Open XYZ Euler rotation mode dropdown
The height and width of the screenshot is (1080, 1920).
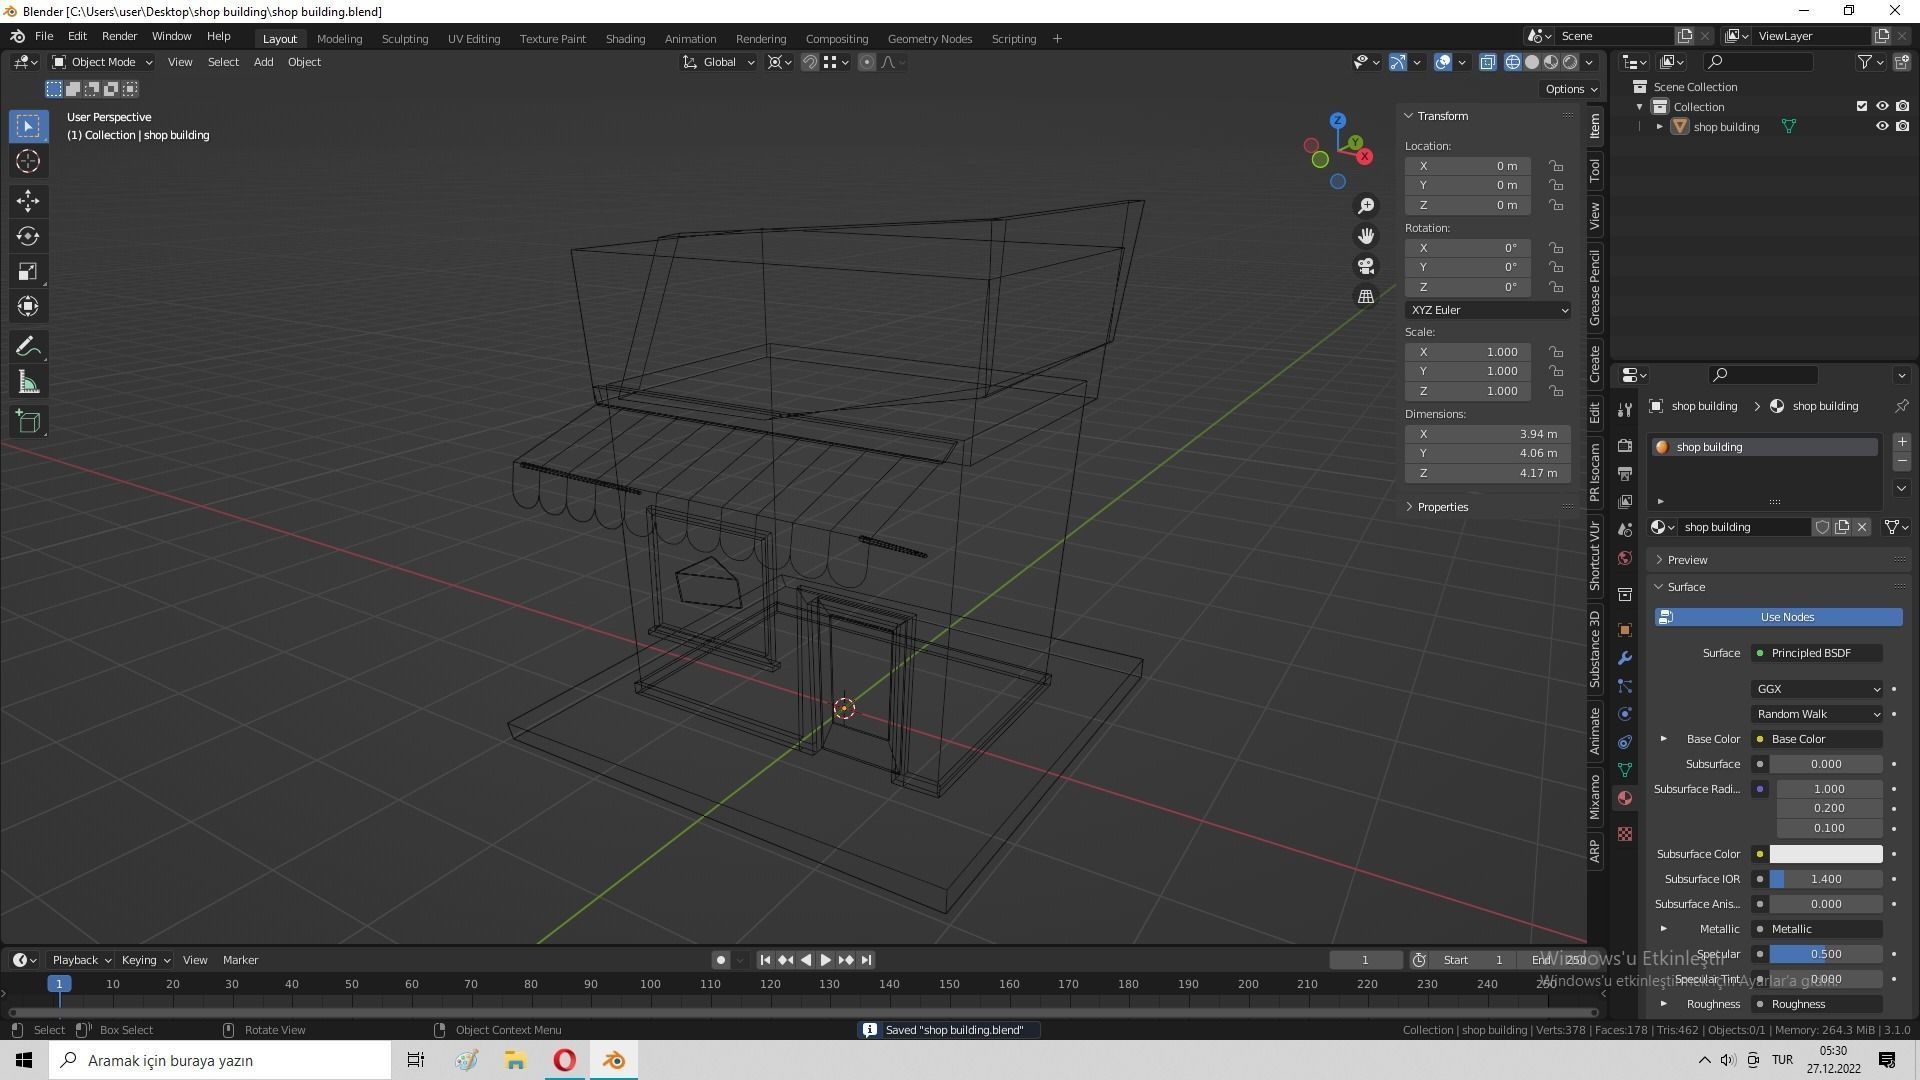(x=1487, y=310)
